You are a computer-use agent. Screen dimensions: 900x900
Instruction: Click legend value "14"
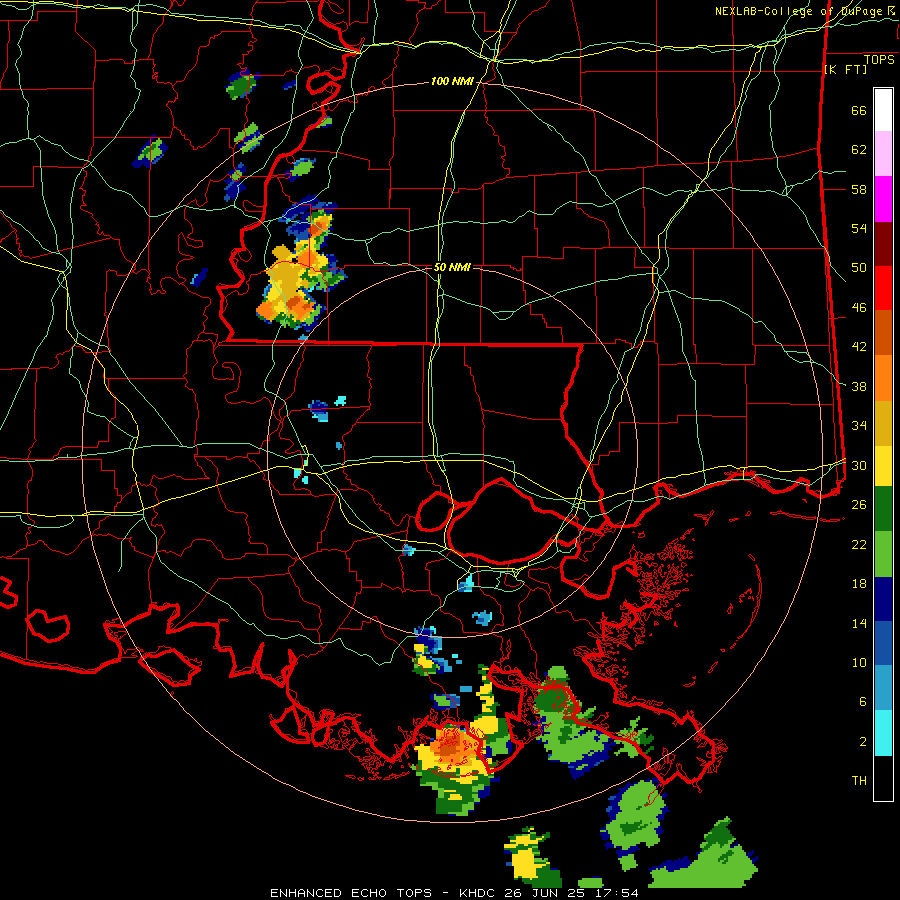859,623
